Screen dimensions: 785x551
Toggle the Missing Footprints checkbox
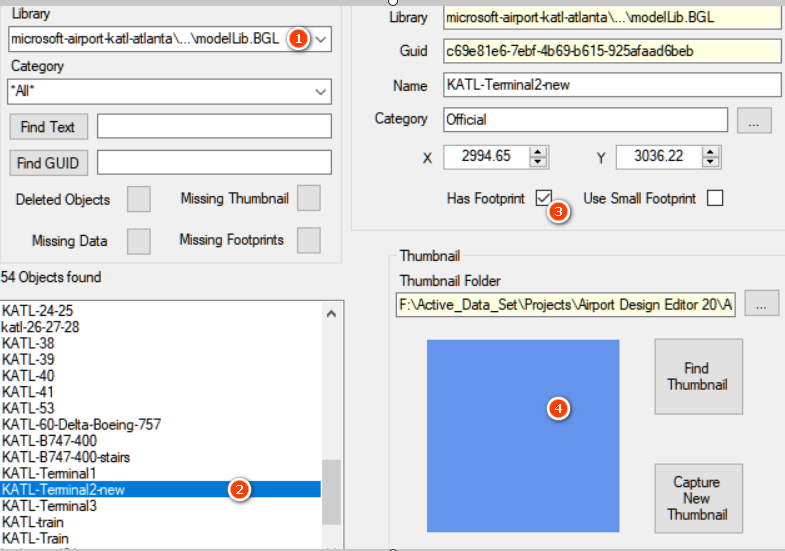309,240
